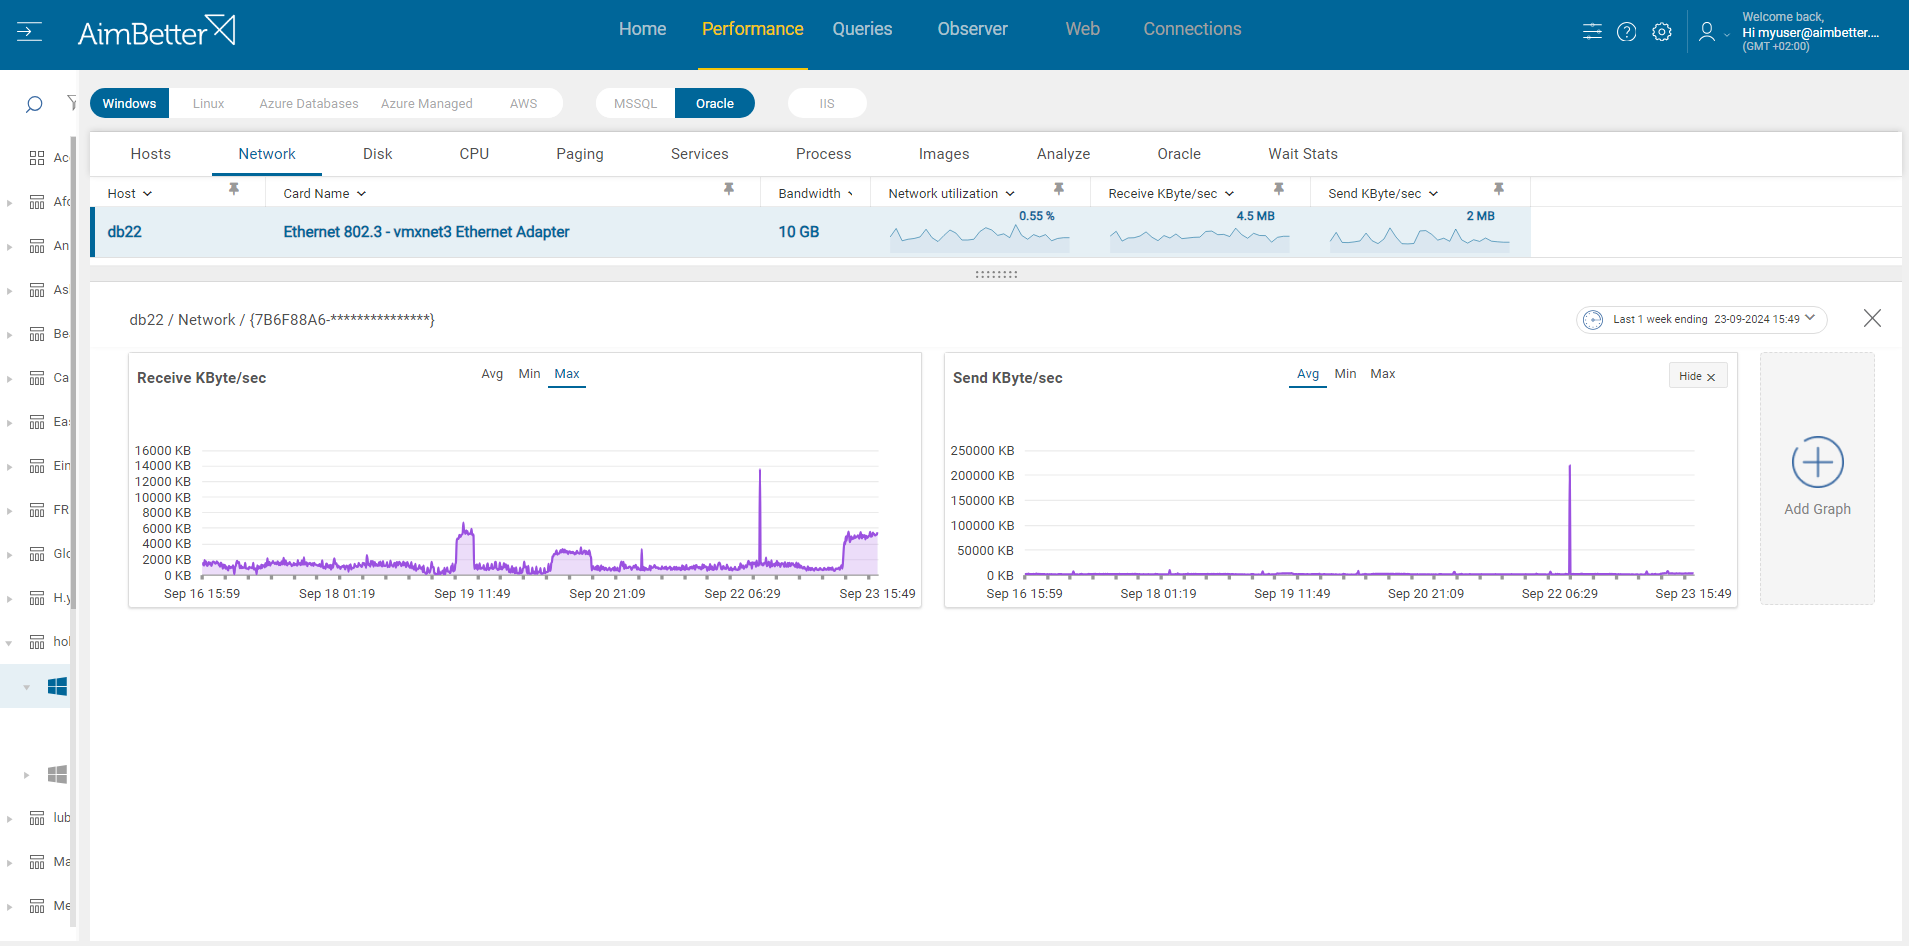Select the IIS toggle
The width and height of the screenshot is (1909, 946).
827,103
